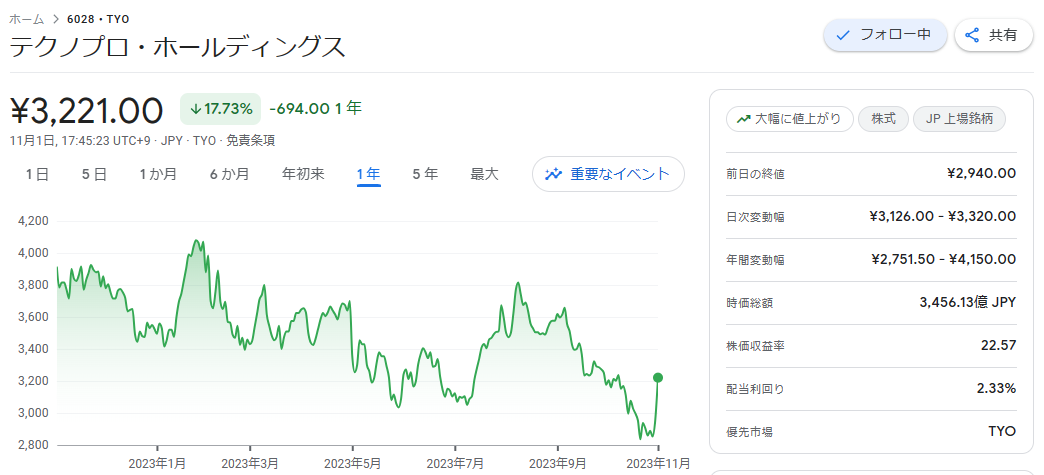
Task: Click the -694.00 1年 change text
Action: click(x=316, y=109)
